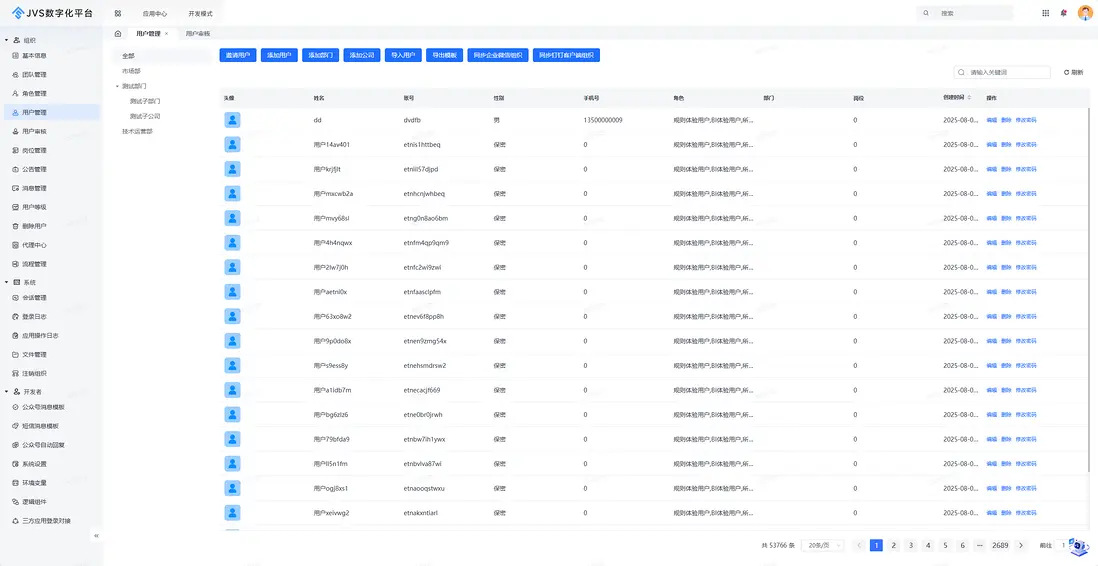This screenshot has height=566, width=1098.
Task: Click 修改密码 in the dvdfb row
Action: click(x=1026, y=120)
